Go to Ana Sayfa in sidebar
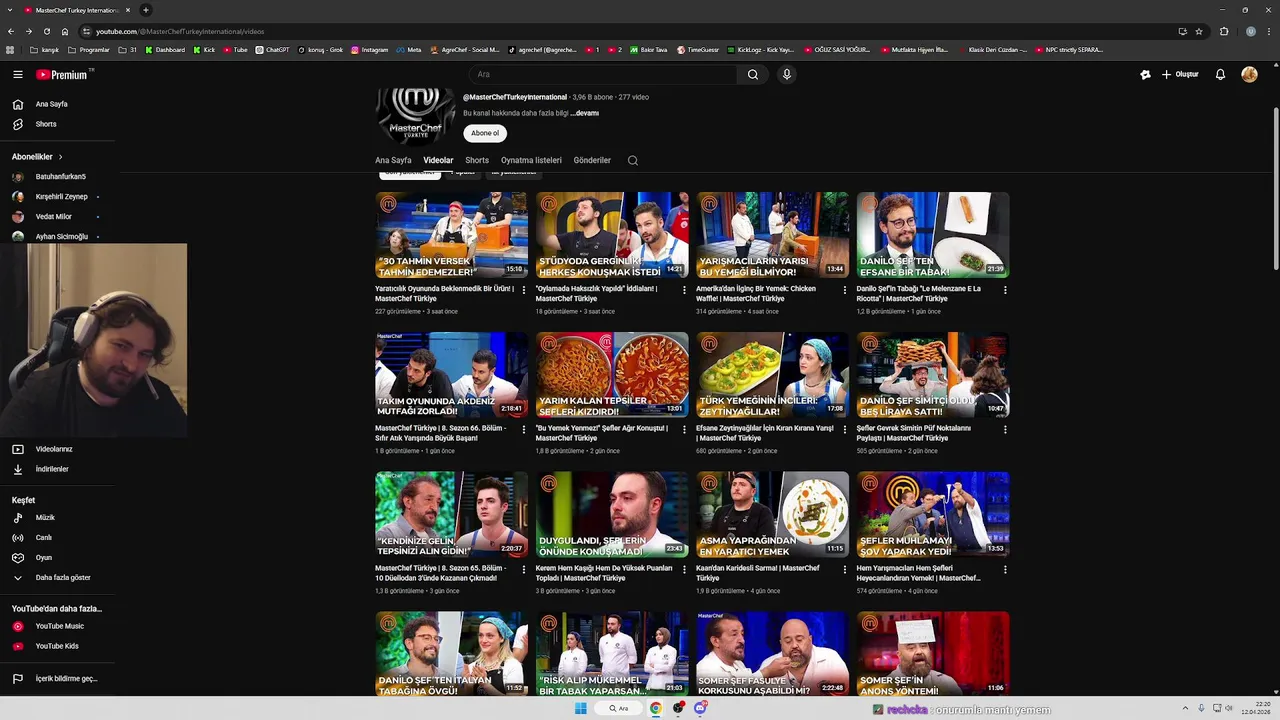This screenshot has width=1280, height=720. 52,104
